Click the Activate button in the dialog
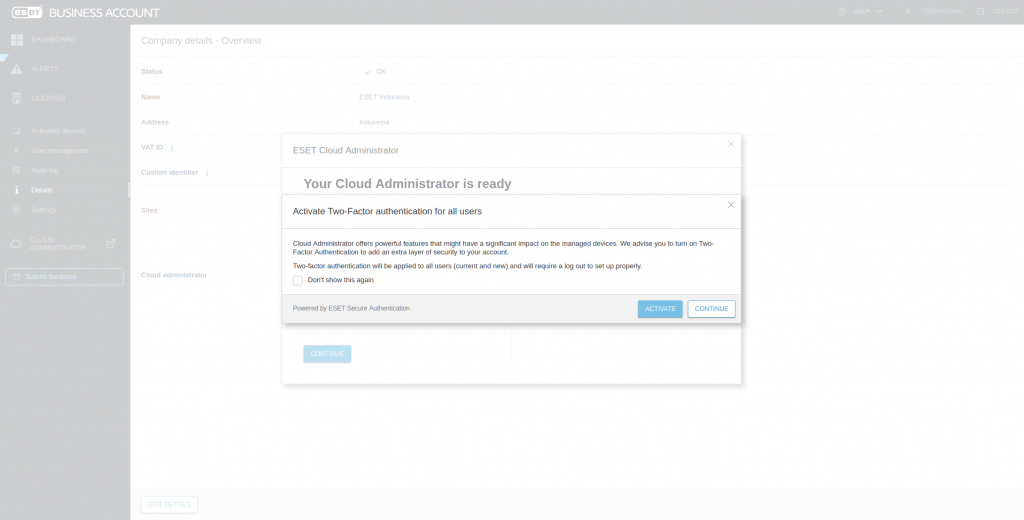Viewport: 1024px width, 520px height. (660, 309)
